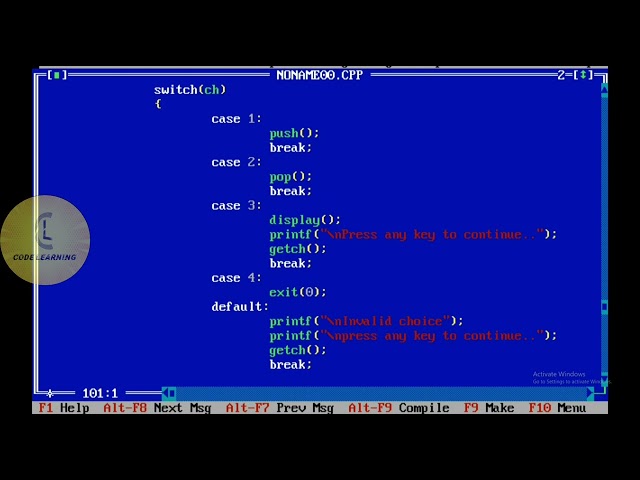
Task: Click the display(); statement
Action: [x=305, y=220]
